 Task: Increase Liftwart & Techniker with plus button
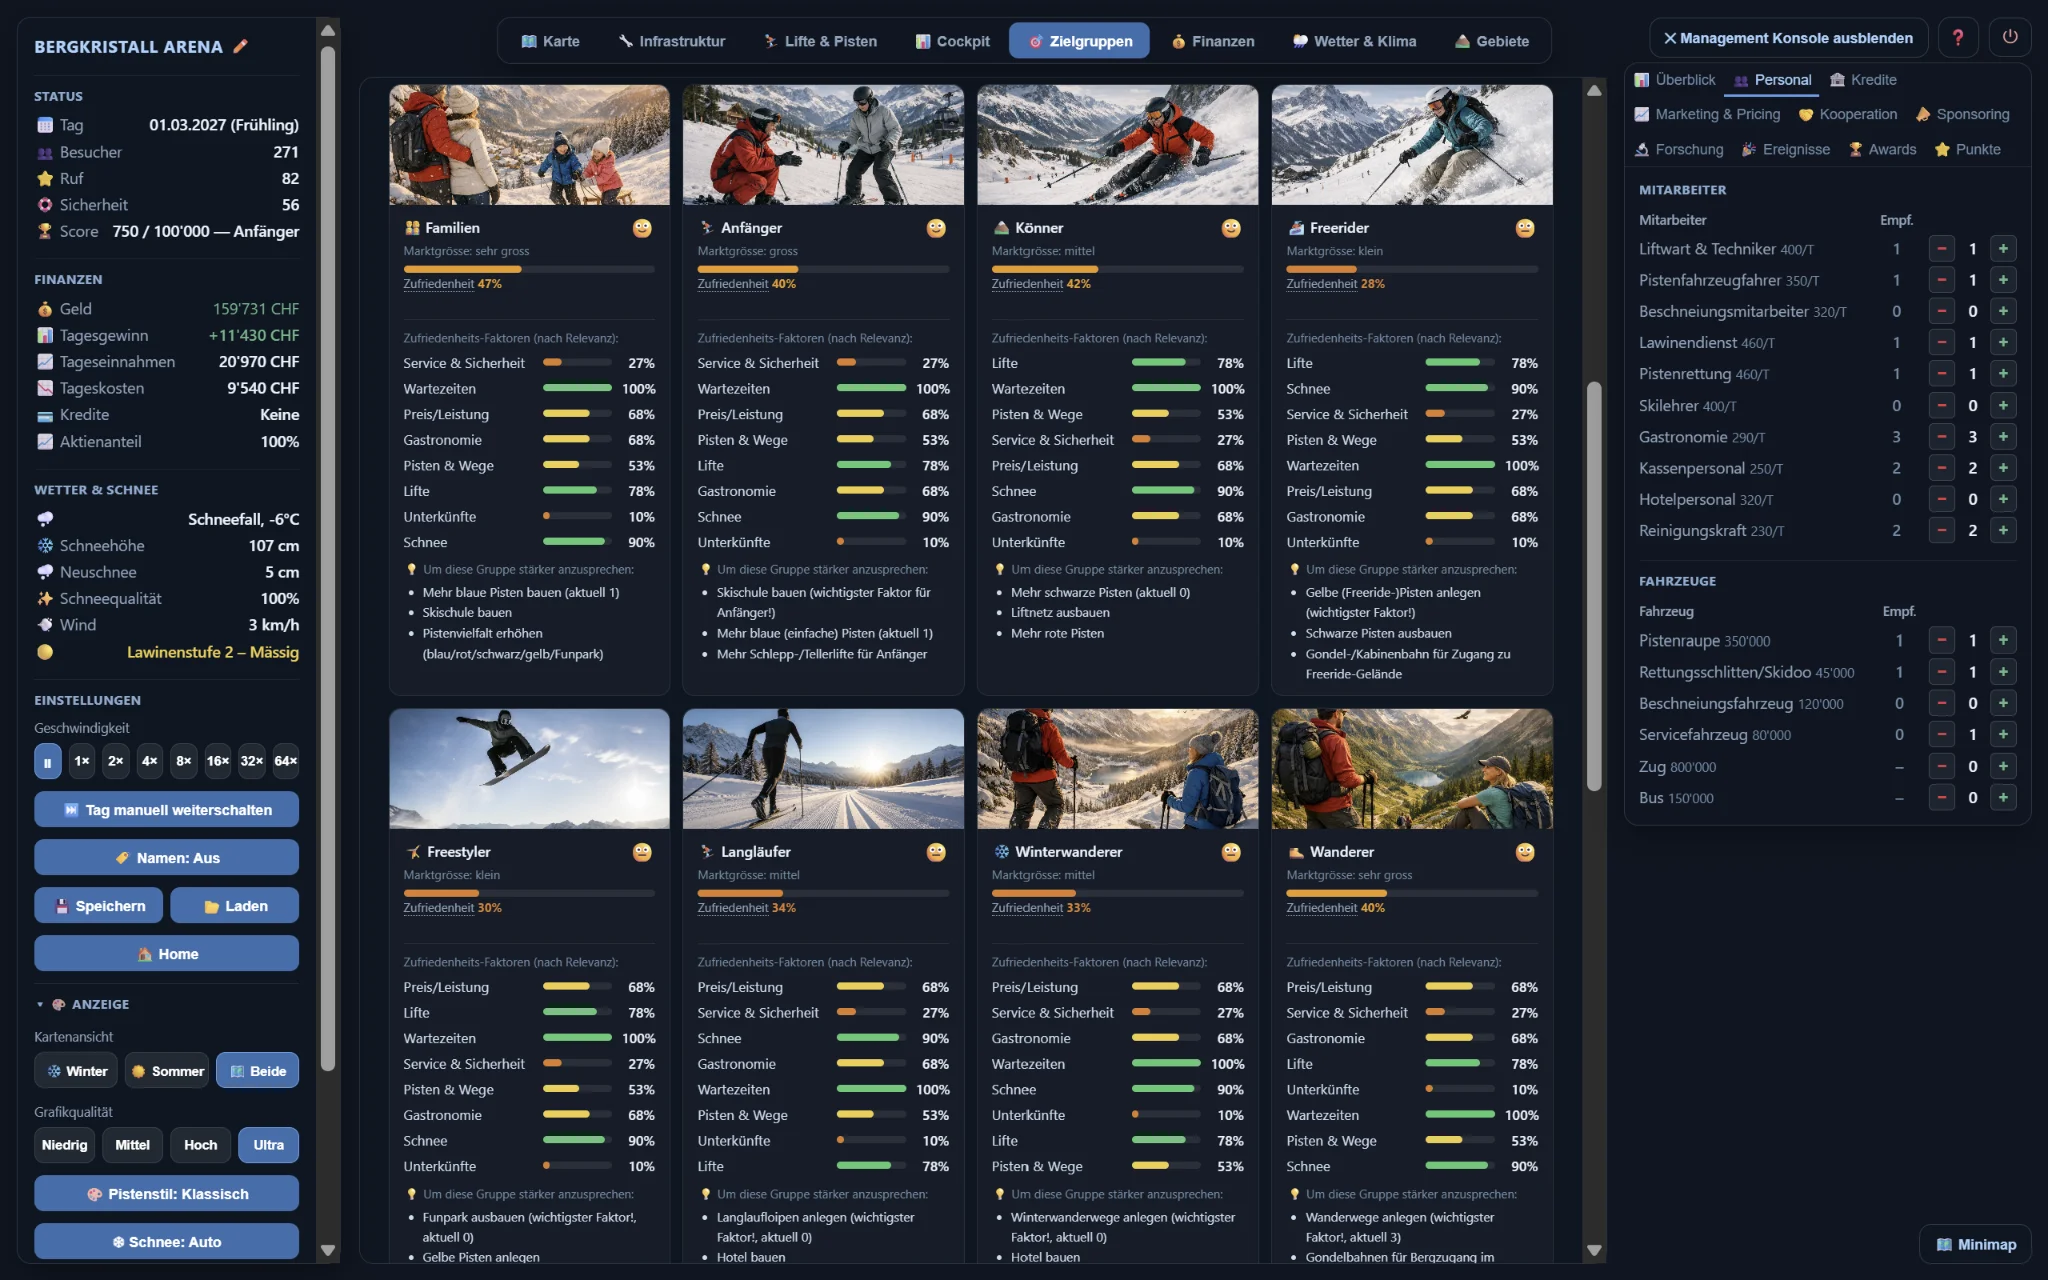2002,249
